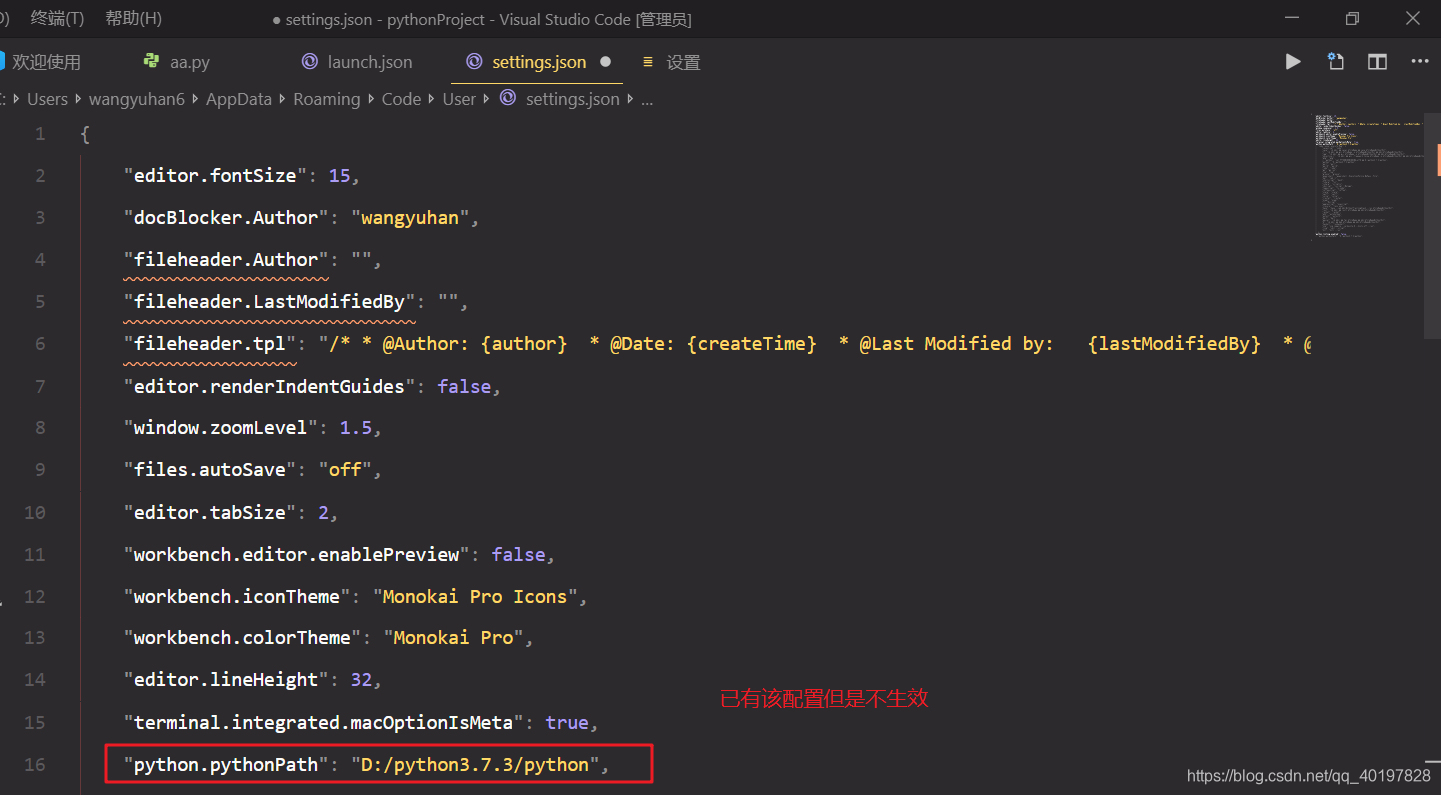
Task: Click the "D:/python3.7.3/python" path value
Action: tap(475, 764)
